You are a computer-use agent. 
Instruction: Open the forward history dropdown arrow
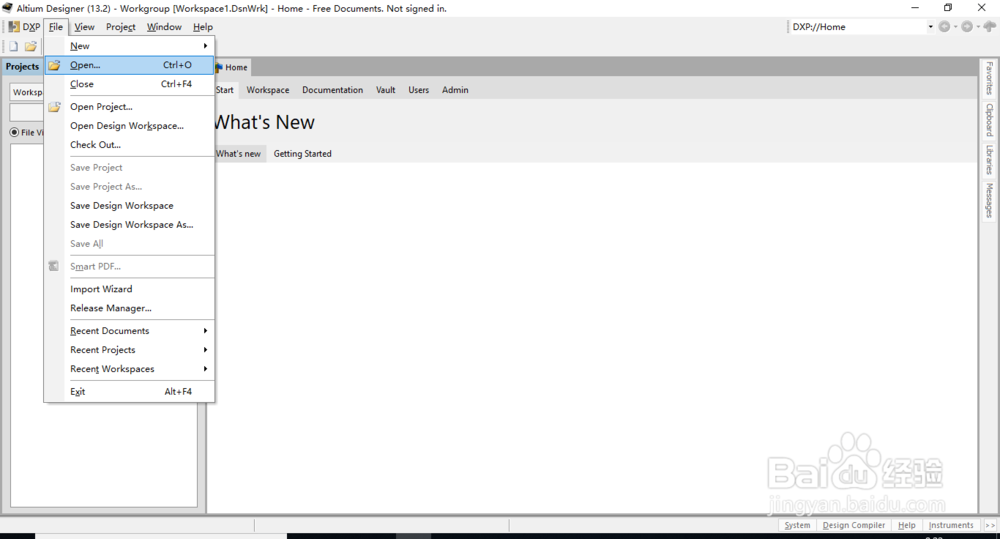pyautogui.click(x=978, y=27)
